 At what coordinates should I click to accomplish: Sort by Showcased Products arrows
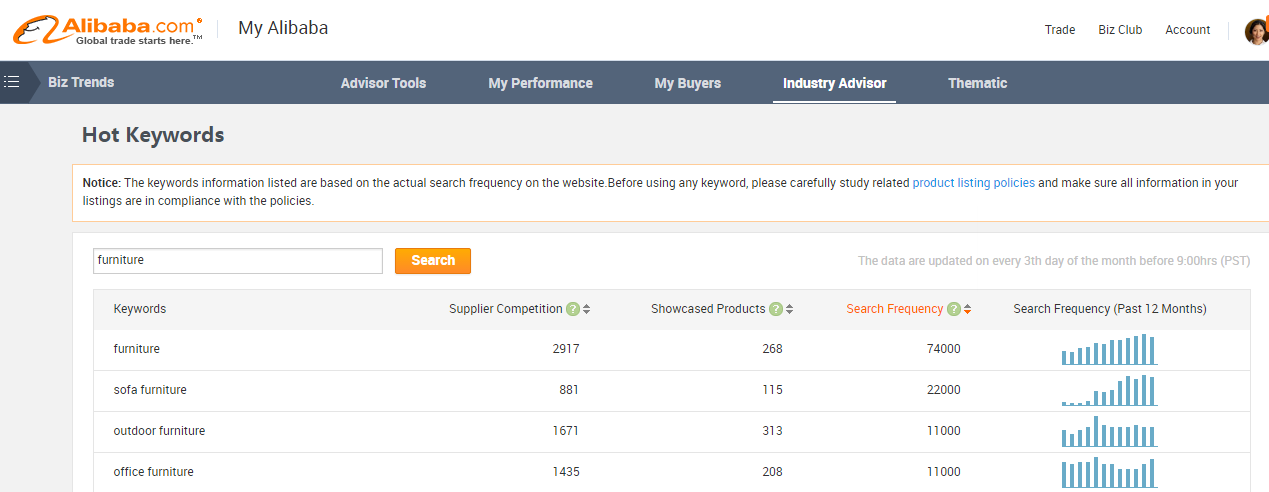pos(790,309)
